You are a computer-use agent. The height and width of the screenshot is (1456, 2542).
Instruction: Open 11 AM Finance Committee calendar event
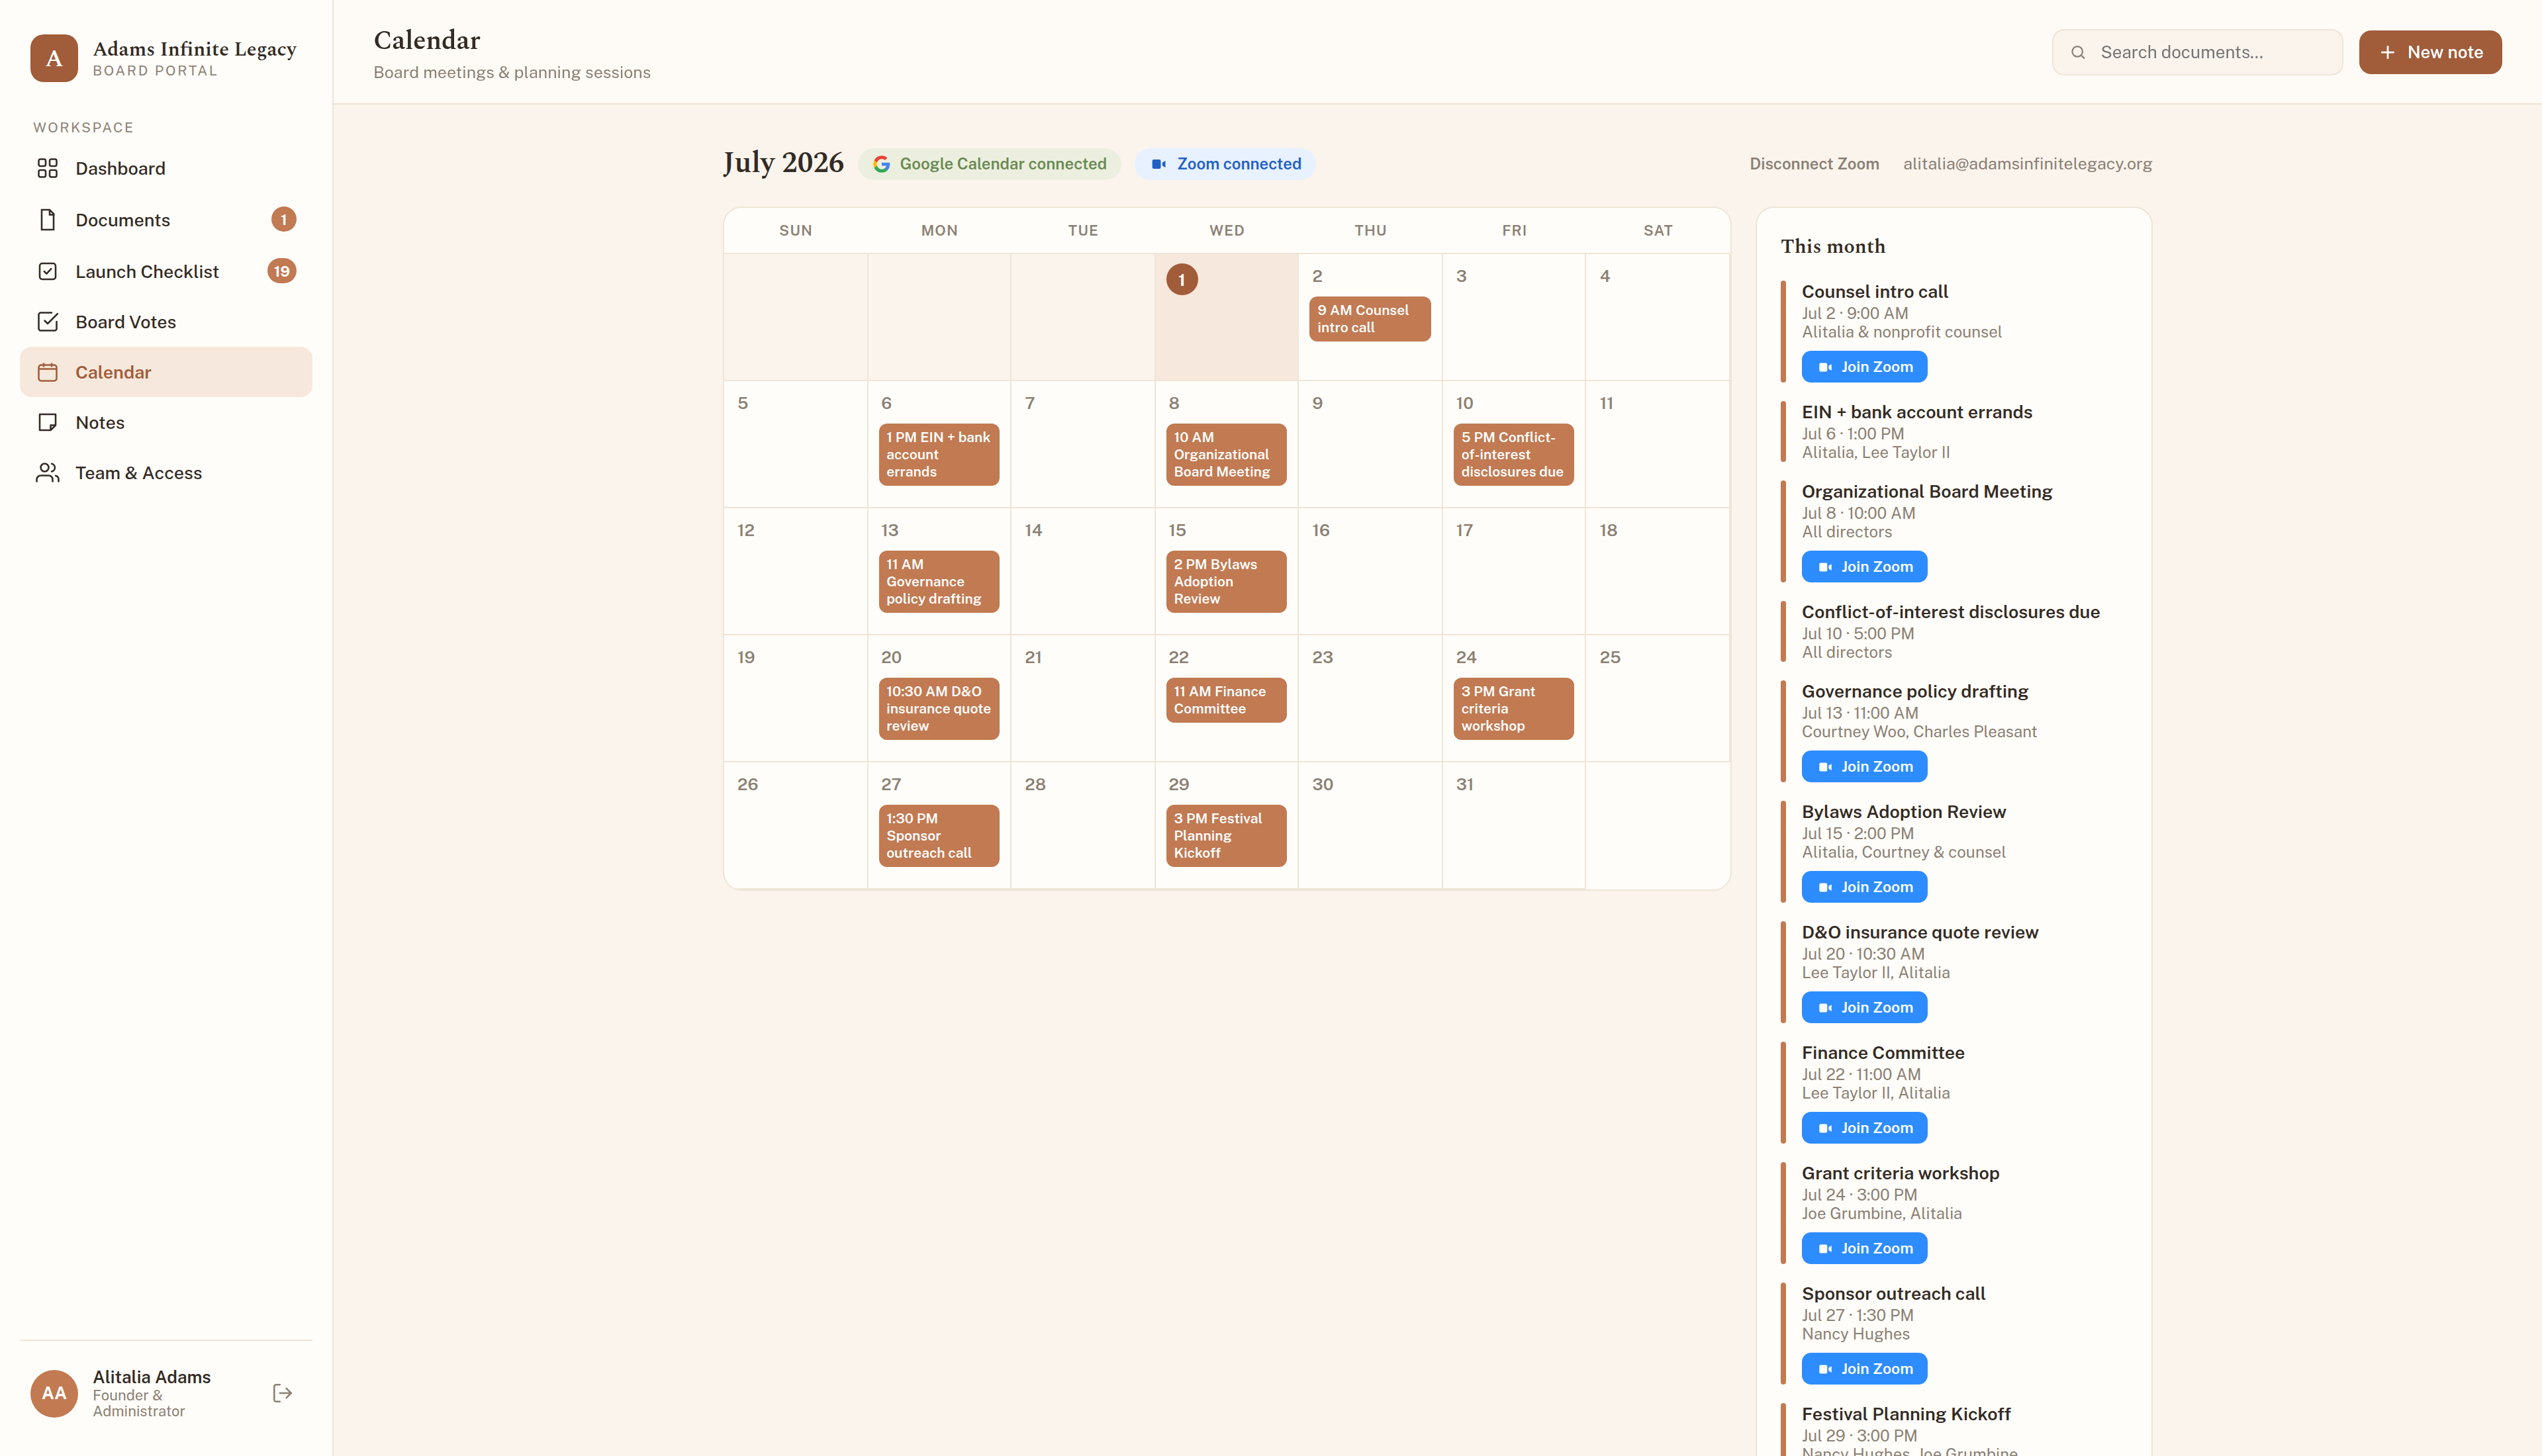pos(1226,700)
